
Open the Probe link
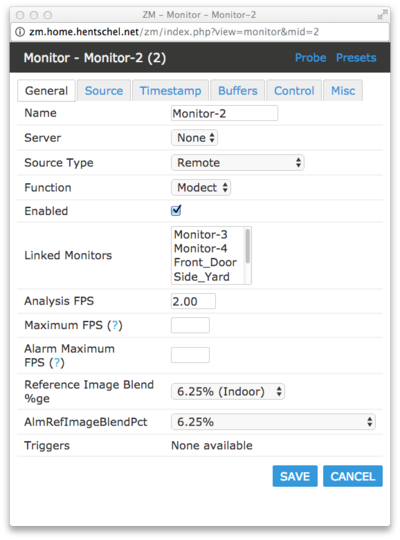coord(310,58)
